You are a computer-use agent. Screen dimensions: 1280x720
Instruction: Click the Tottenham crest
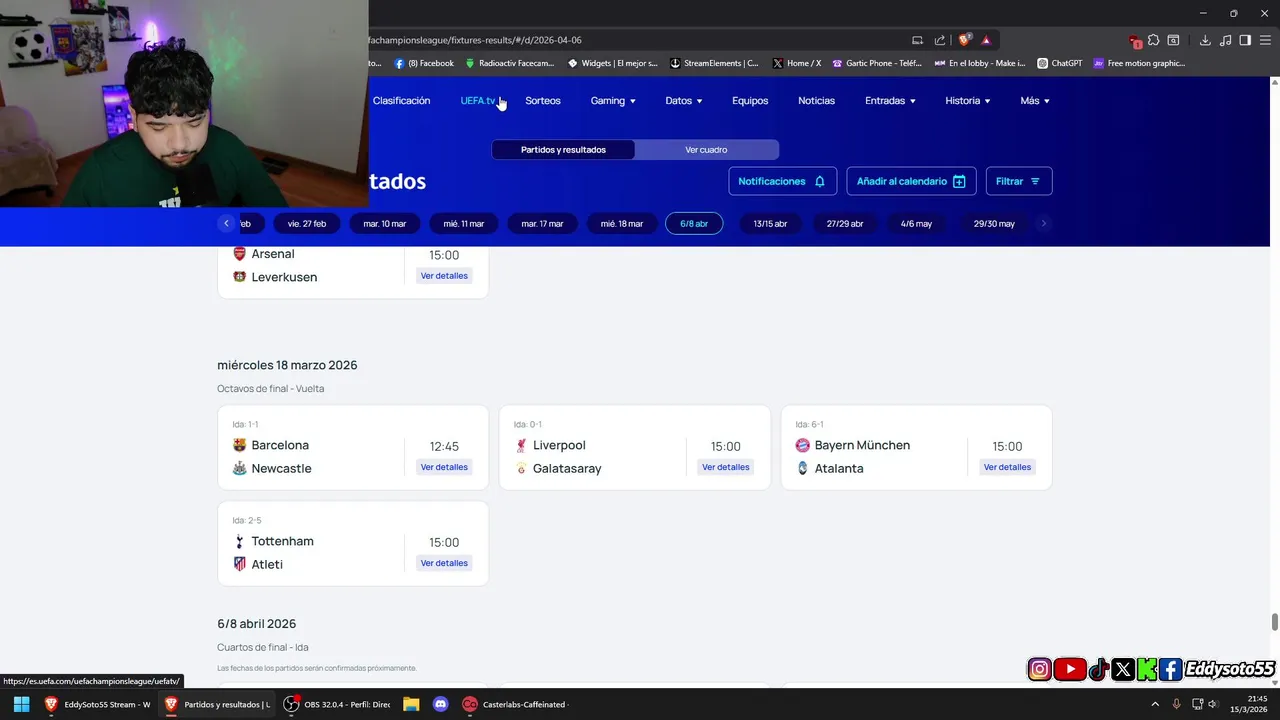coord(239,541)
